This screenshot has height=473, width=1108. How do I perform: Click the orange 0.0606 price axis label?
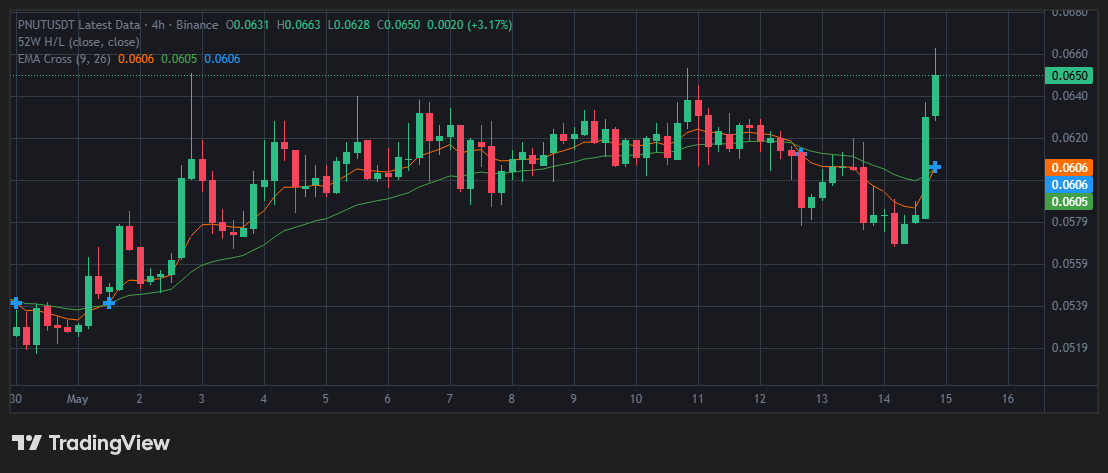coord(1068,168)
